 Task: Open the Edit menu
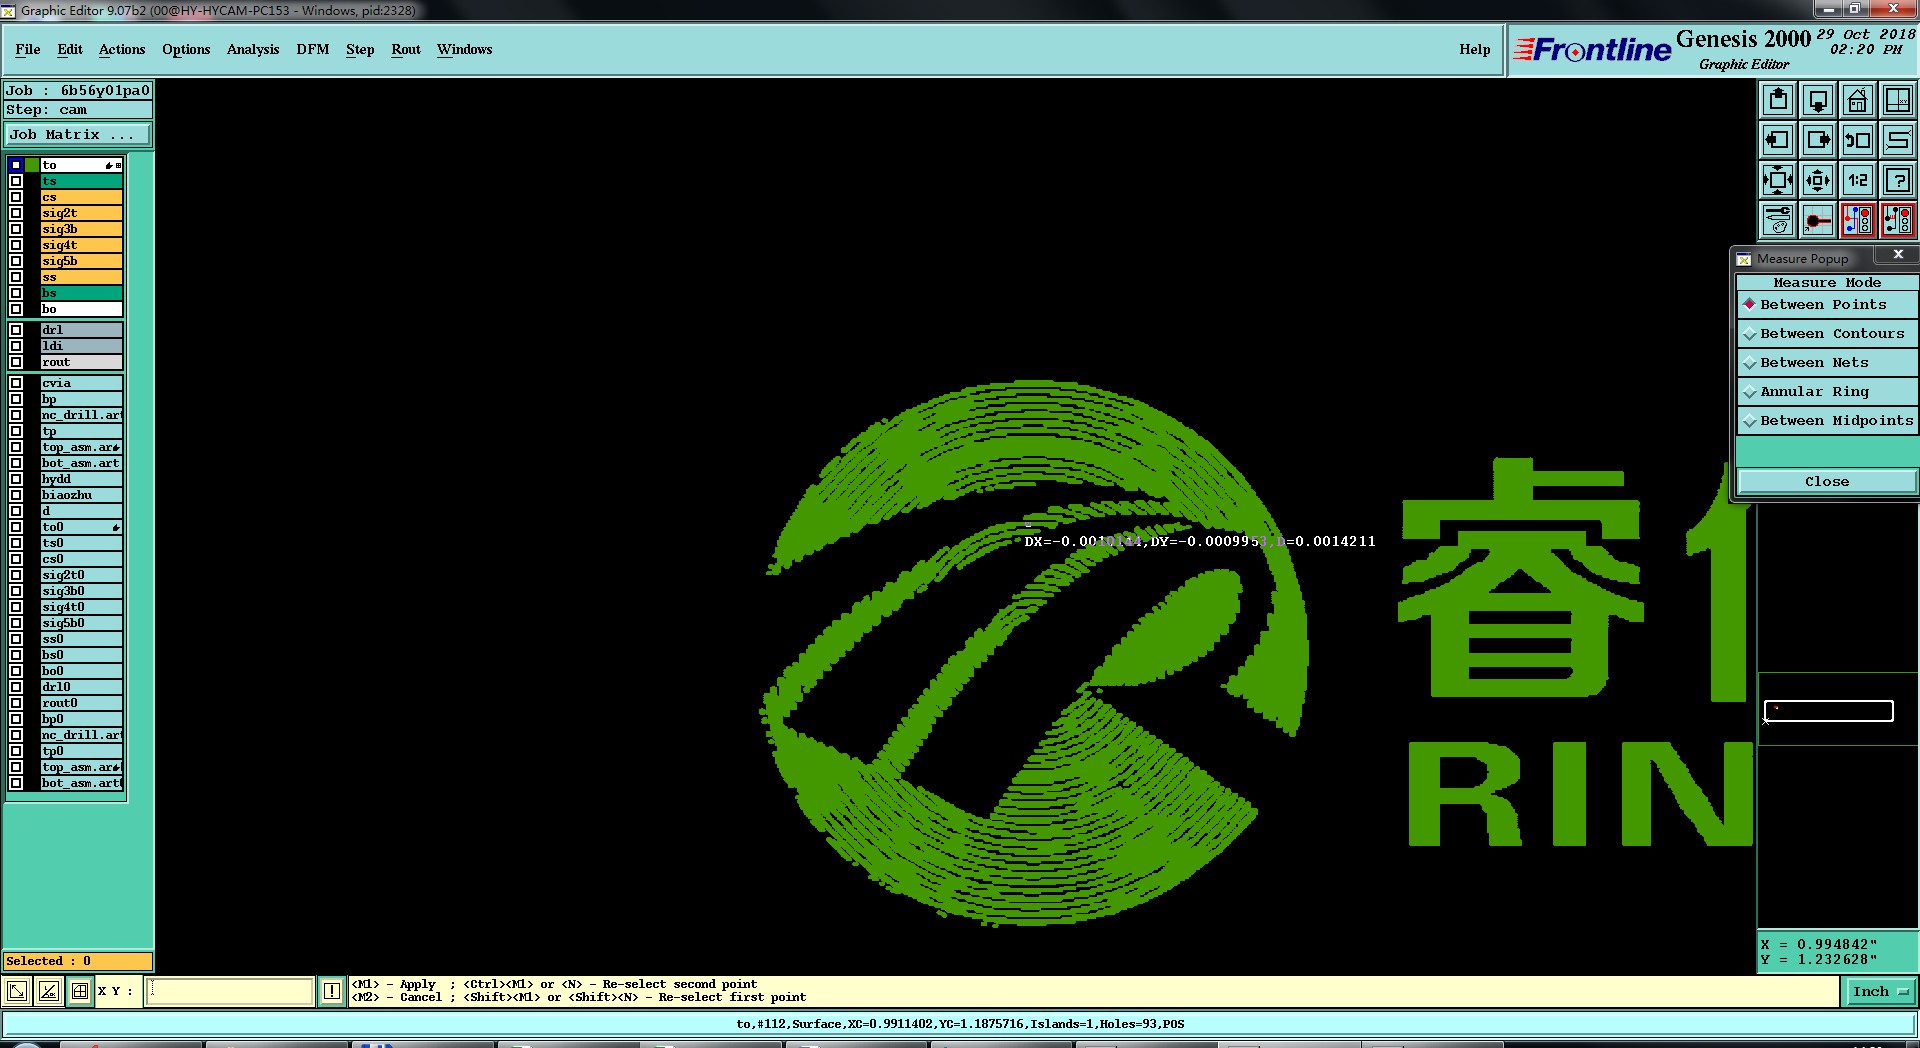coord(70,49)
